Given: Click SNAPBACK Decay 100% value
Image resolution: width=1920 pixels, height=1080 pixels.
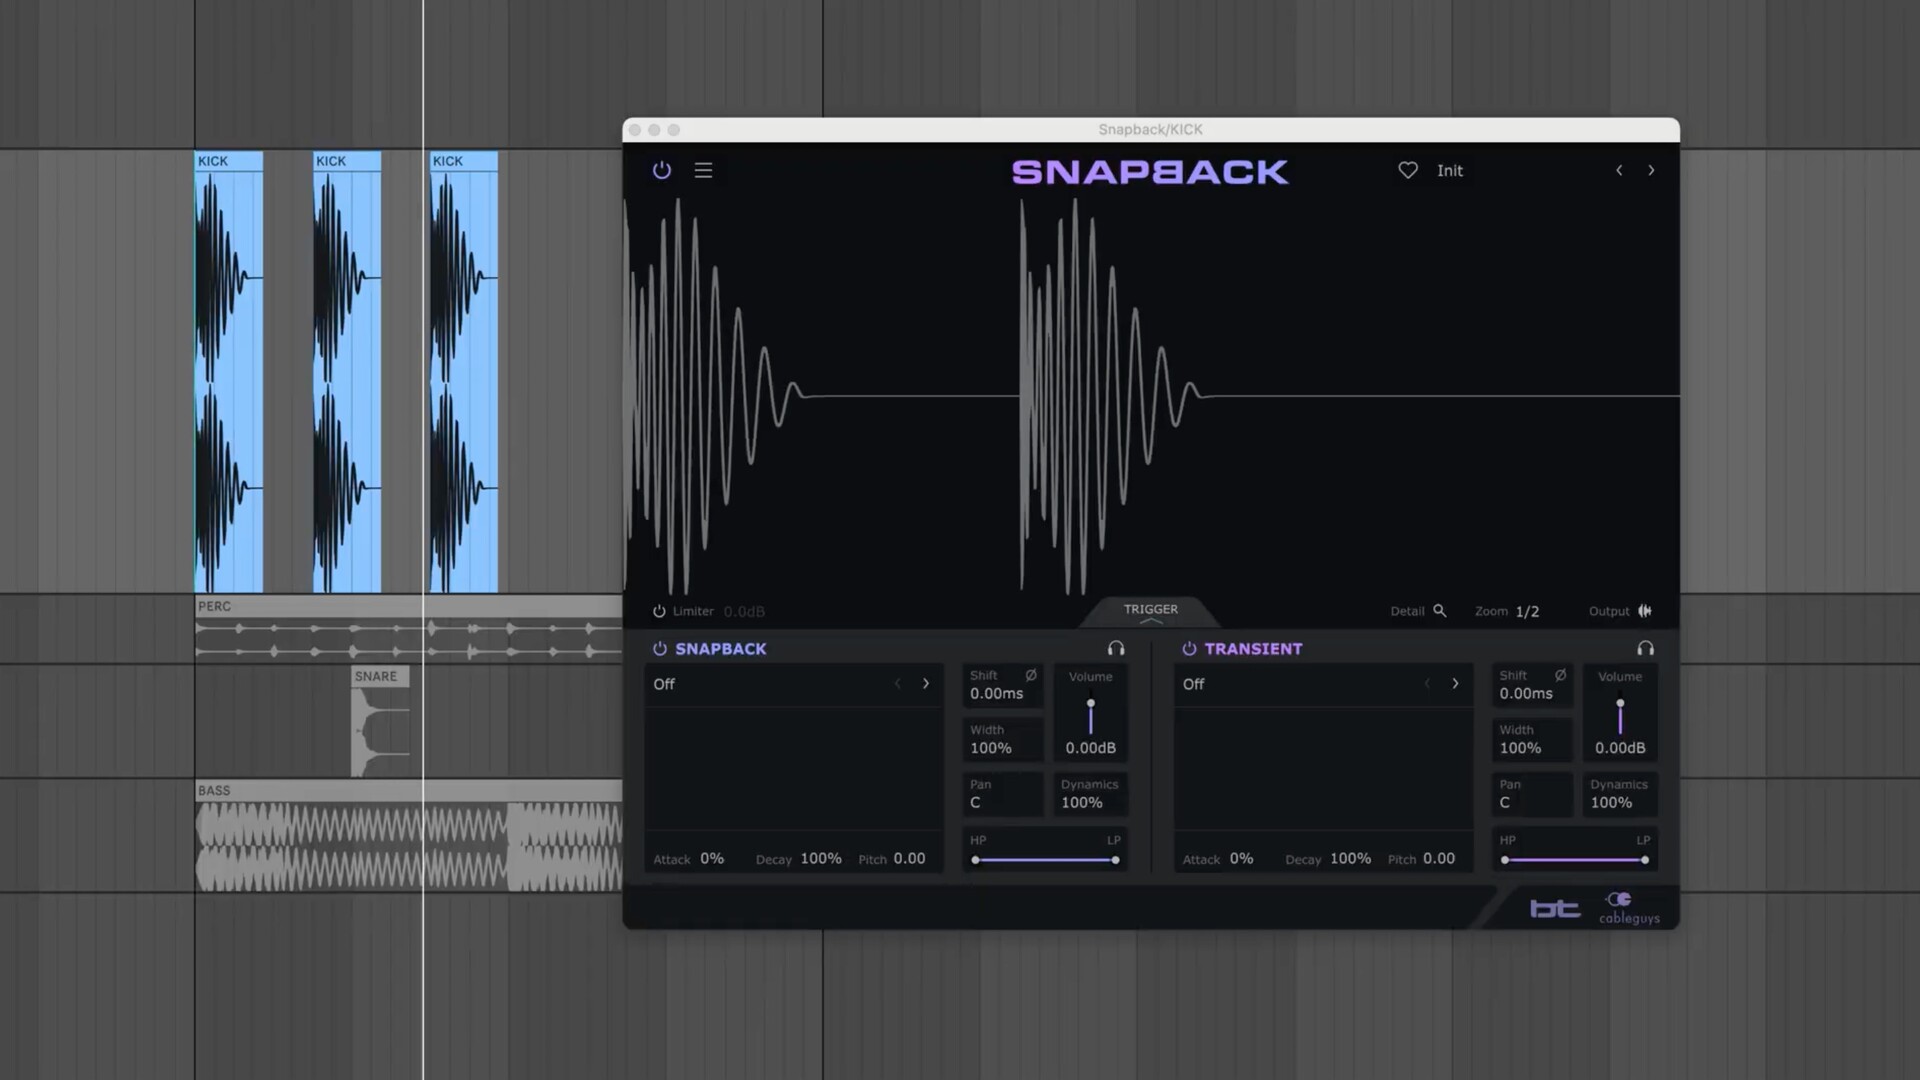Looking at the screenshot, I should tap(820, 858).
